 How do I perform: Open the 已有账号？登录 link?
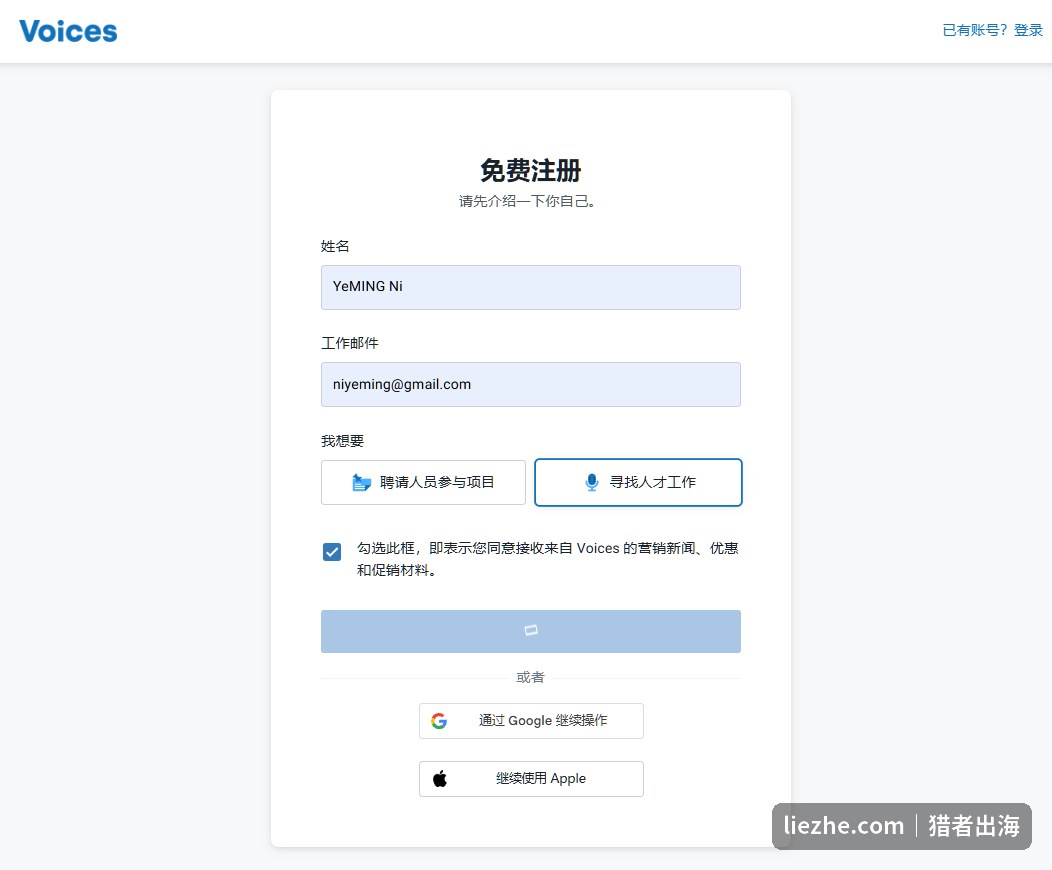992,30
